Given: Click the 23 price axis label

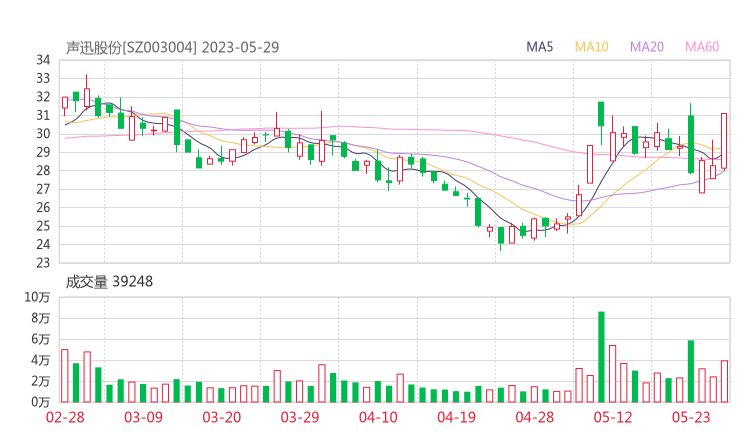Looking at the screenshot, I should pyautogui.click(x=43, y=262).
